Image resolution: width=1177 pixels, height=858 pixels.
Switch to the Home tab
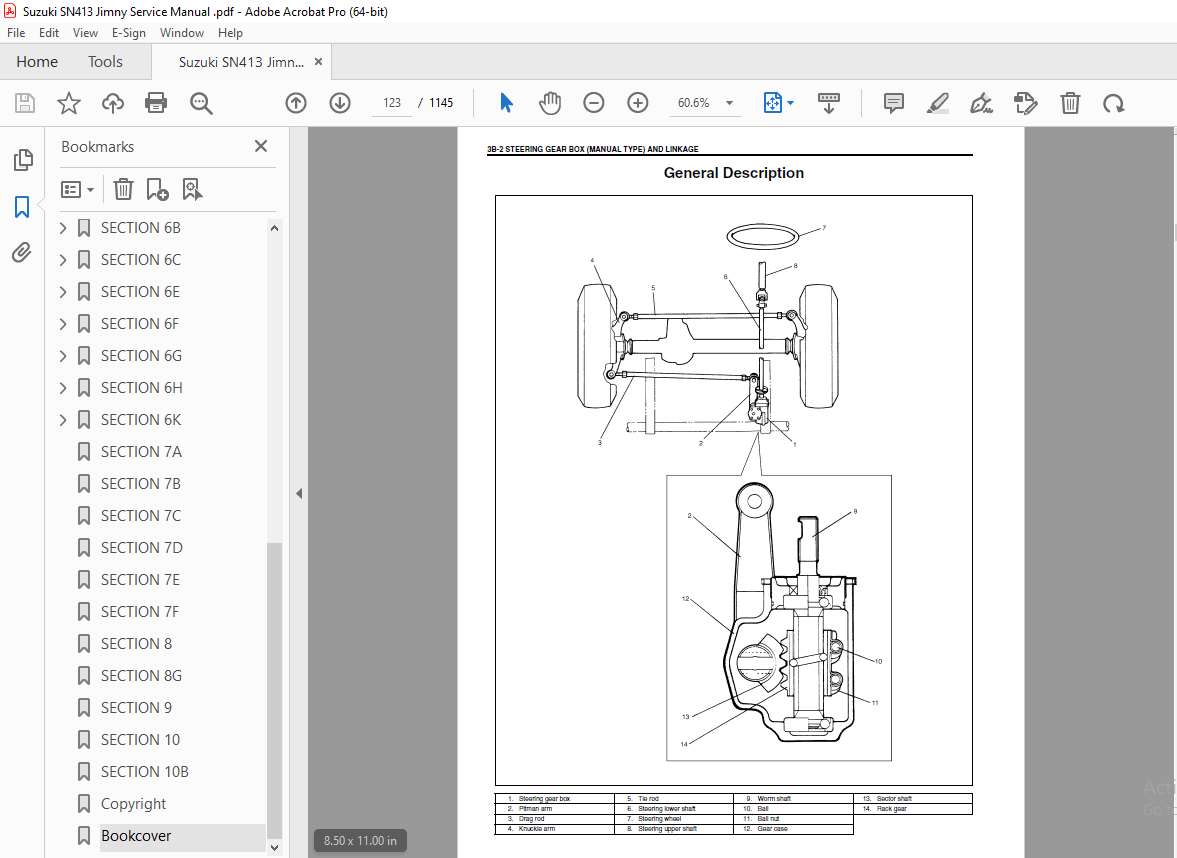37,62
